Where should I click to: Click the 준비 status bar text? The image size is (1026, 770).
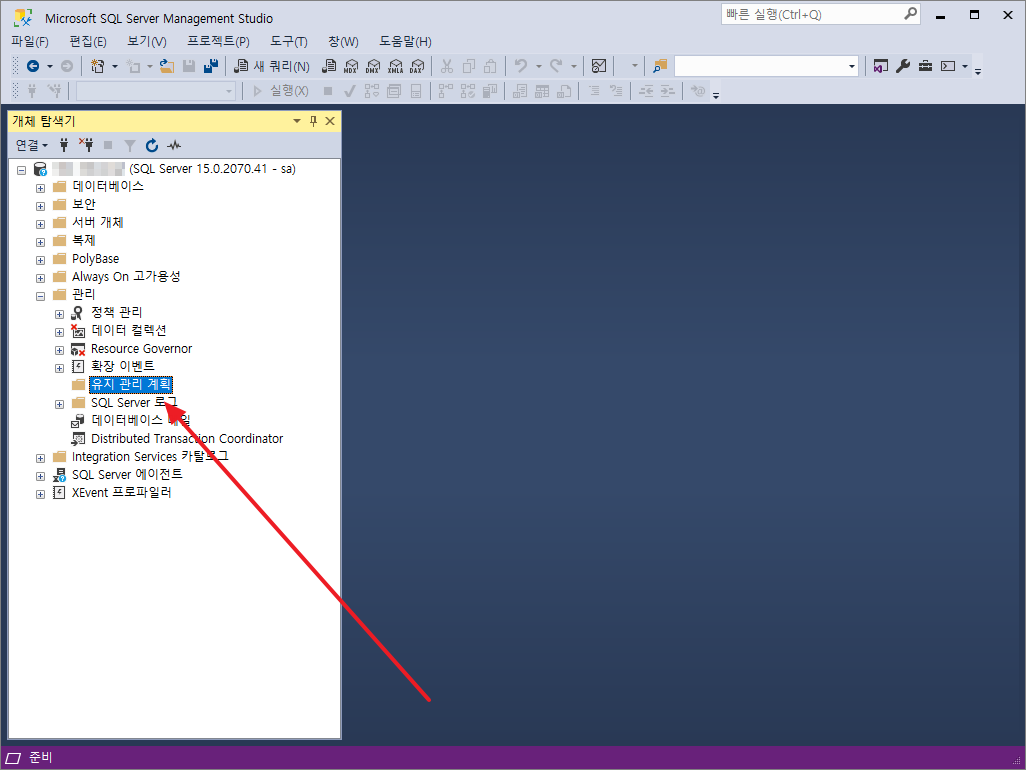click(x=41, y=758)
